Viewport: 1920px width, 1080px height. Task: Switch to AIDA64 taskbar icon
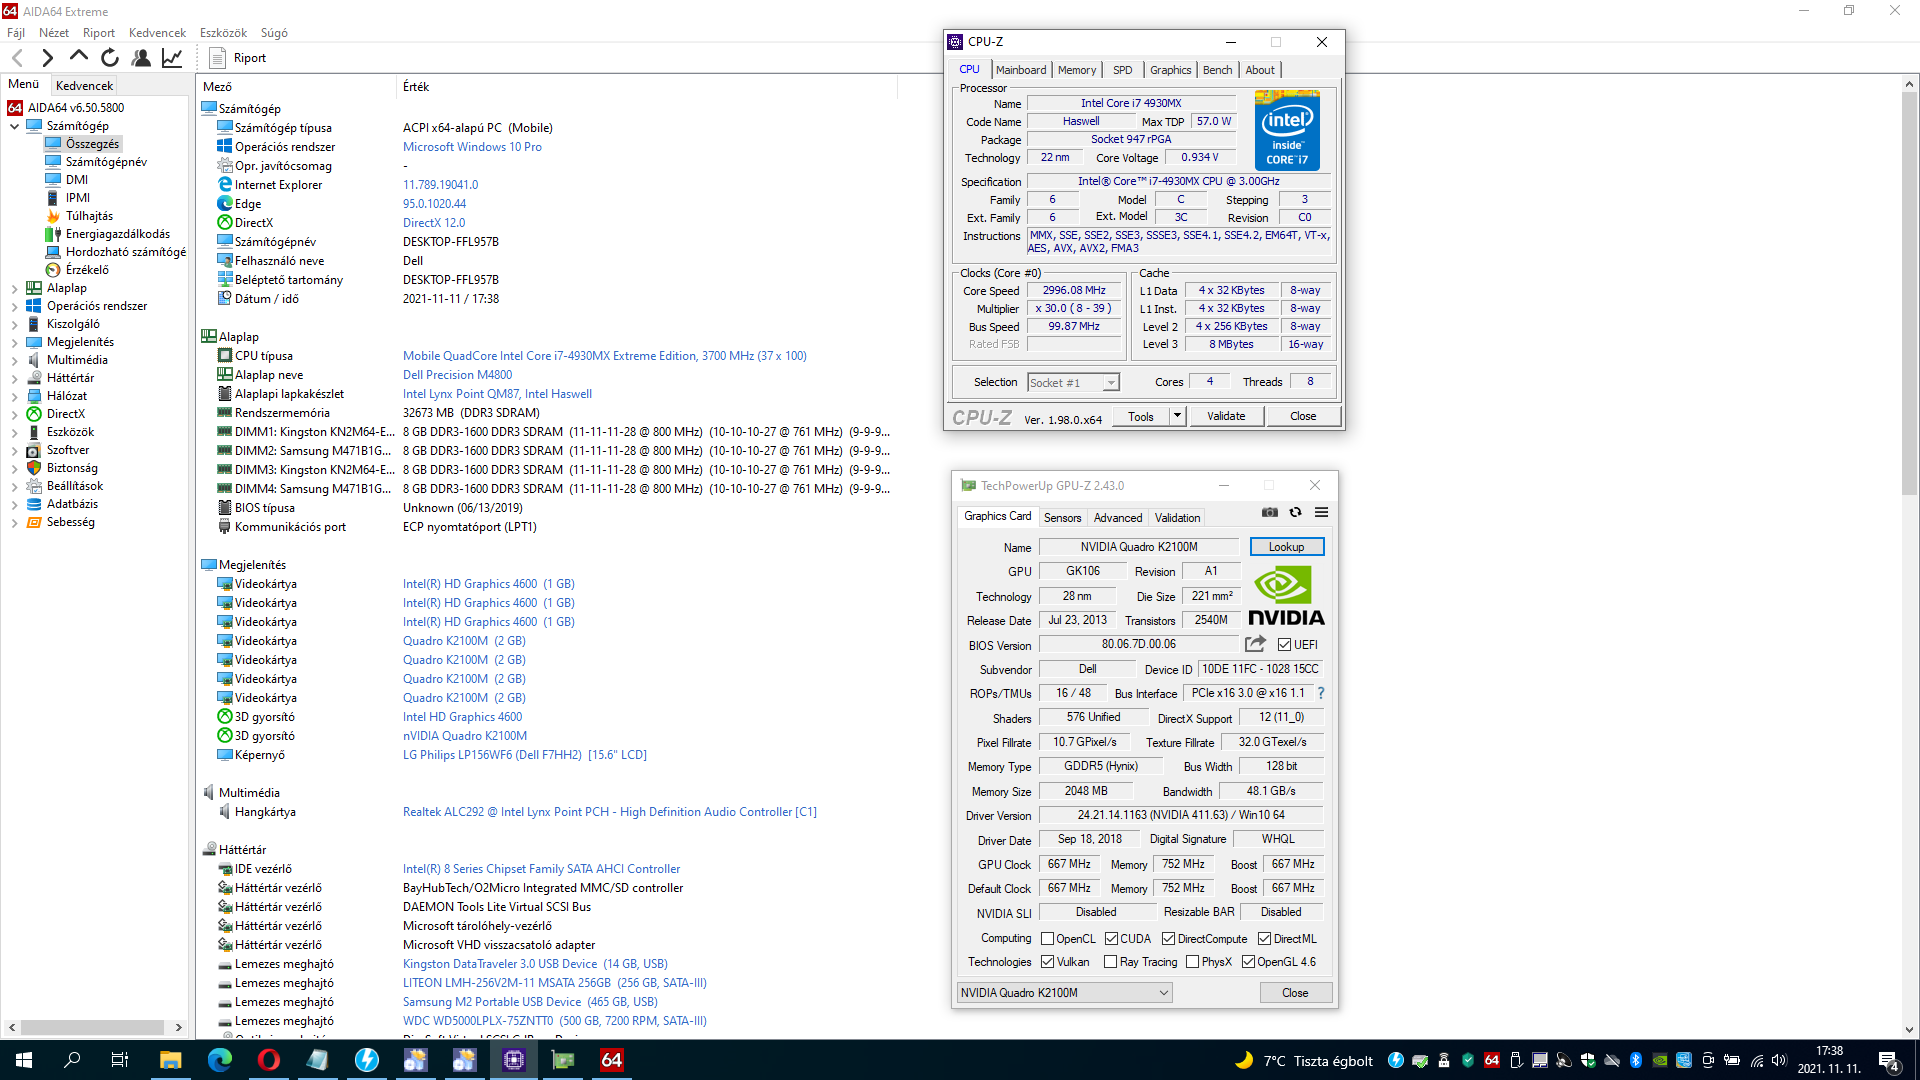coord(611,1060)
